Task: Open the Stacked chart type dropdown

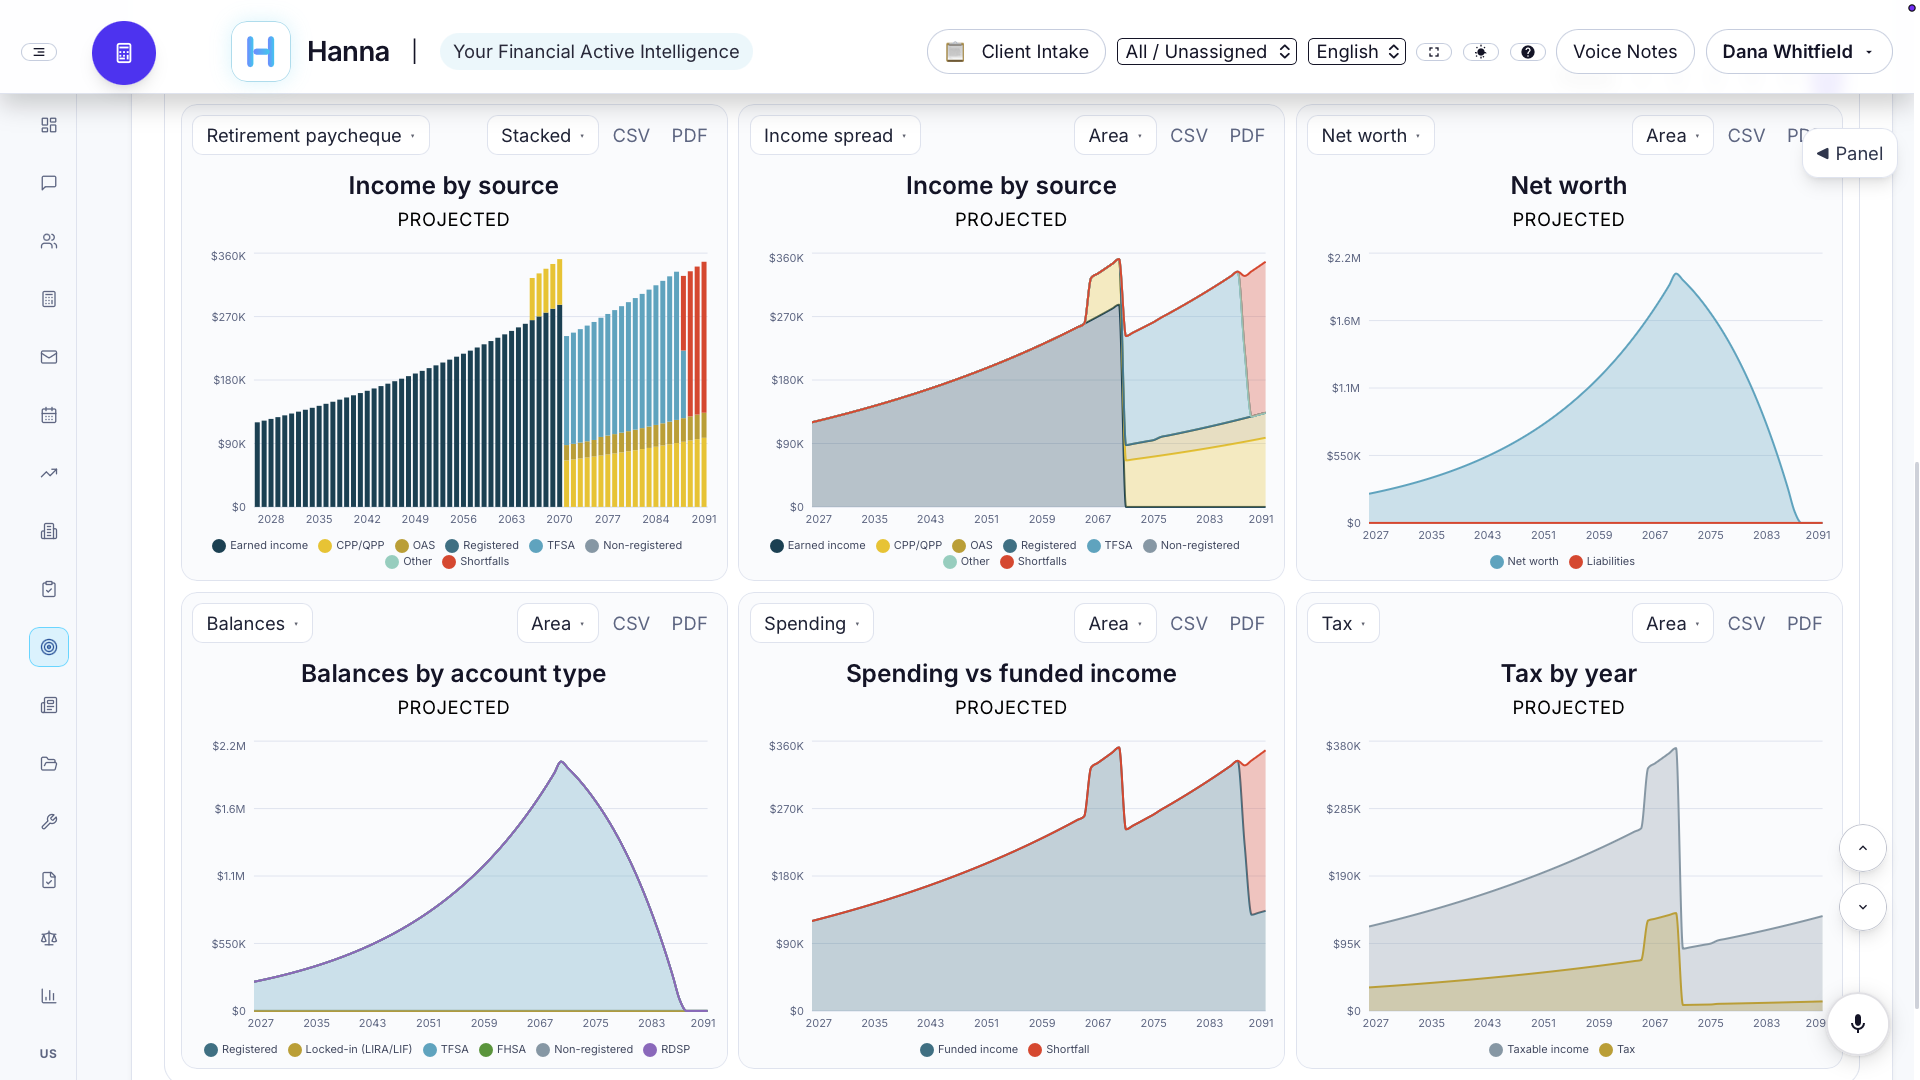Action: (x=543, y=135)
